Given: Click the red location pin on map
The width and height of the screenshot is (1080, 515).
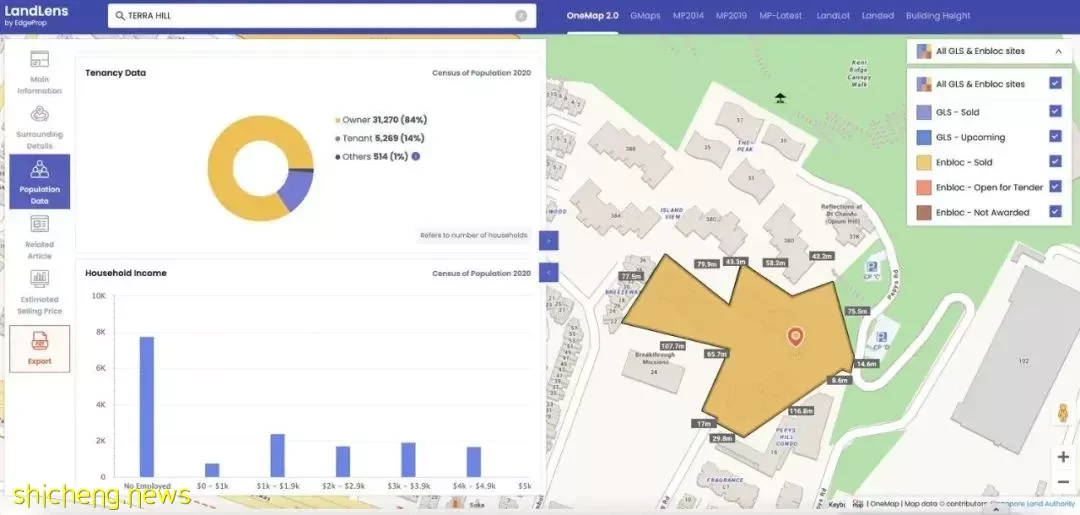Looking at the screenshot, I should [796, 337].
